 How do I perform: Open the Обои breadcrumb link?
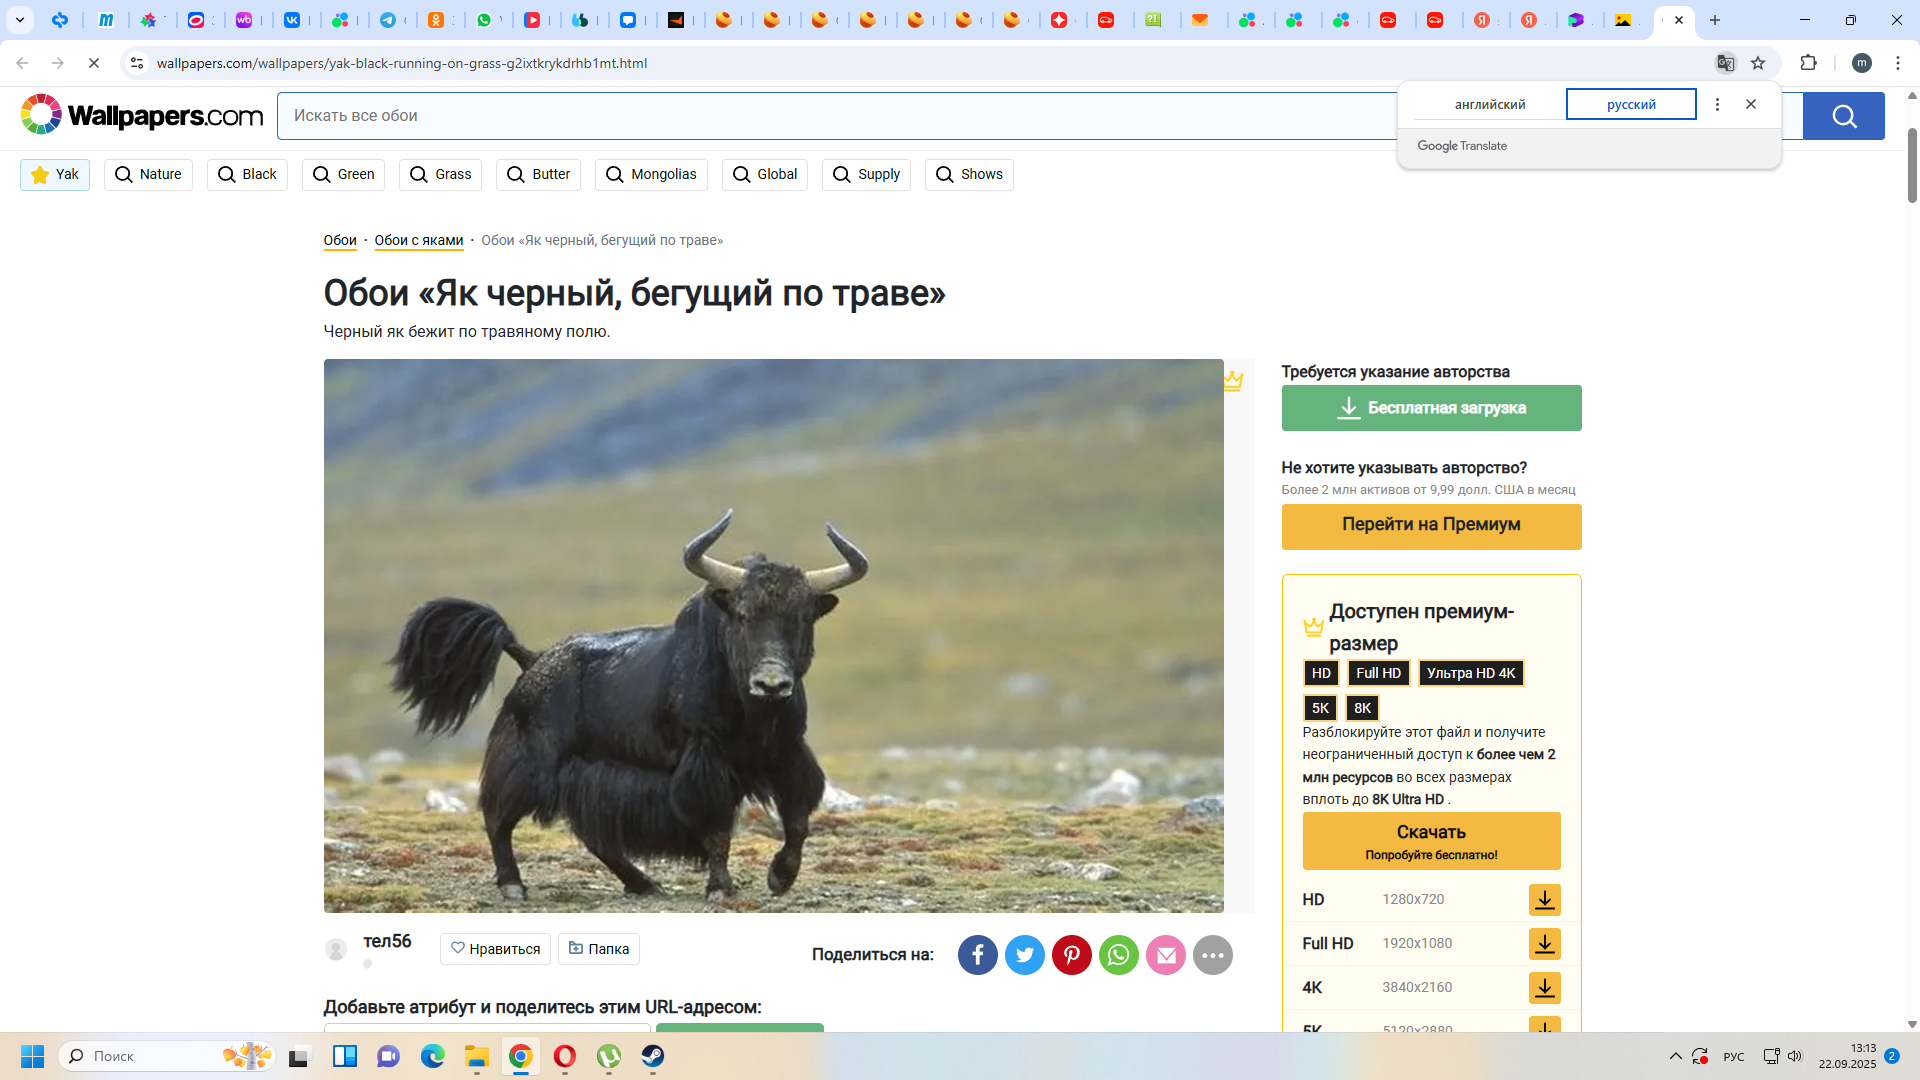[340, 240]
